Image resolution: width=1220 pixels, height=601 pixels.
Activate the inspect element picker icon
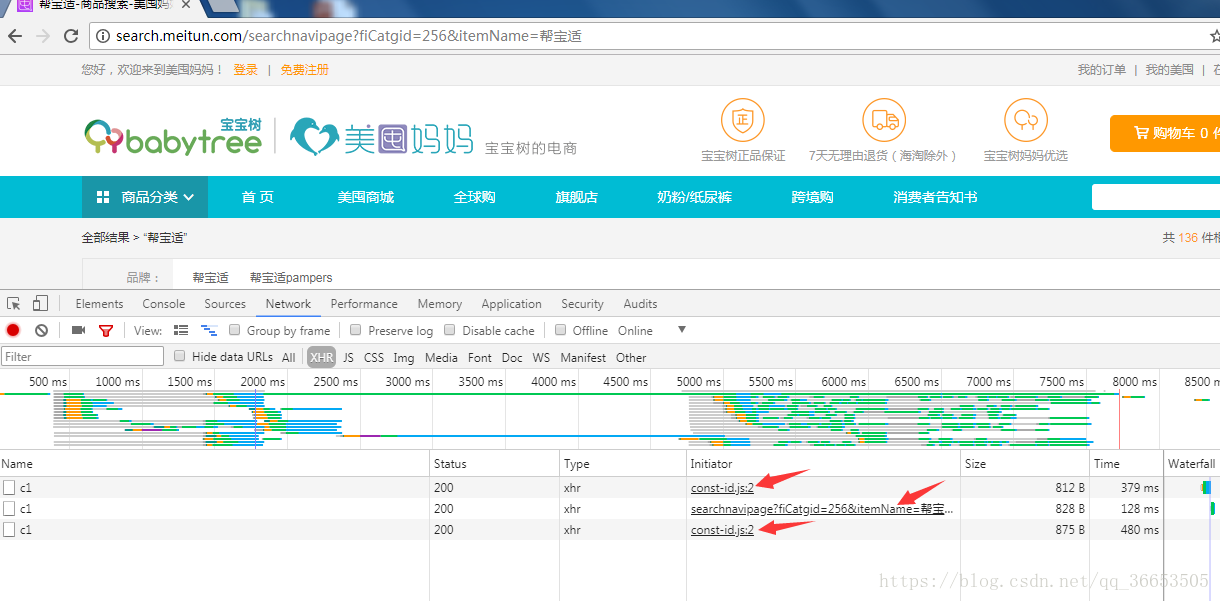coord(14,304)
